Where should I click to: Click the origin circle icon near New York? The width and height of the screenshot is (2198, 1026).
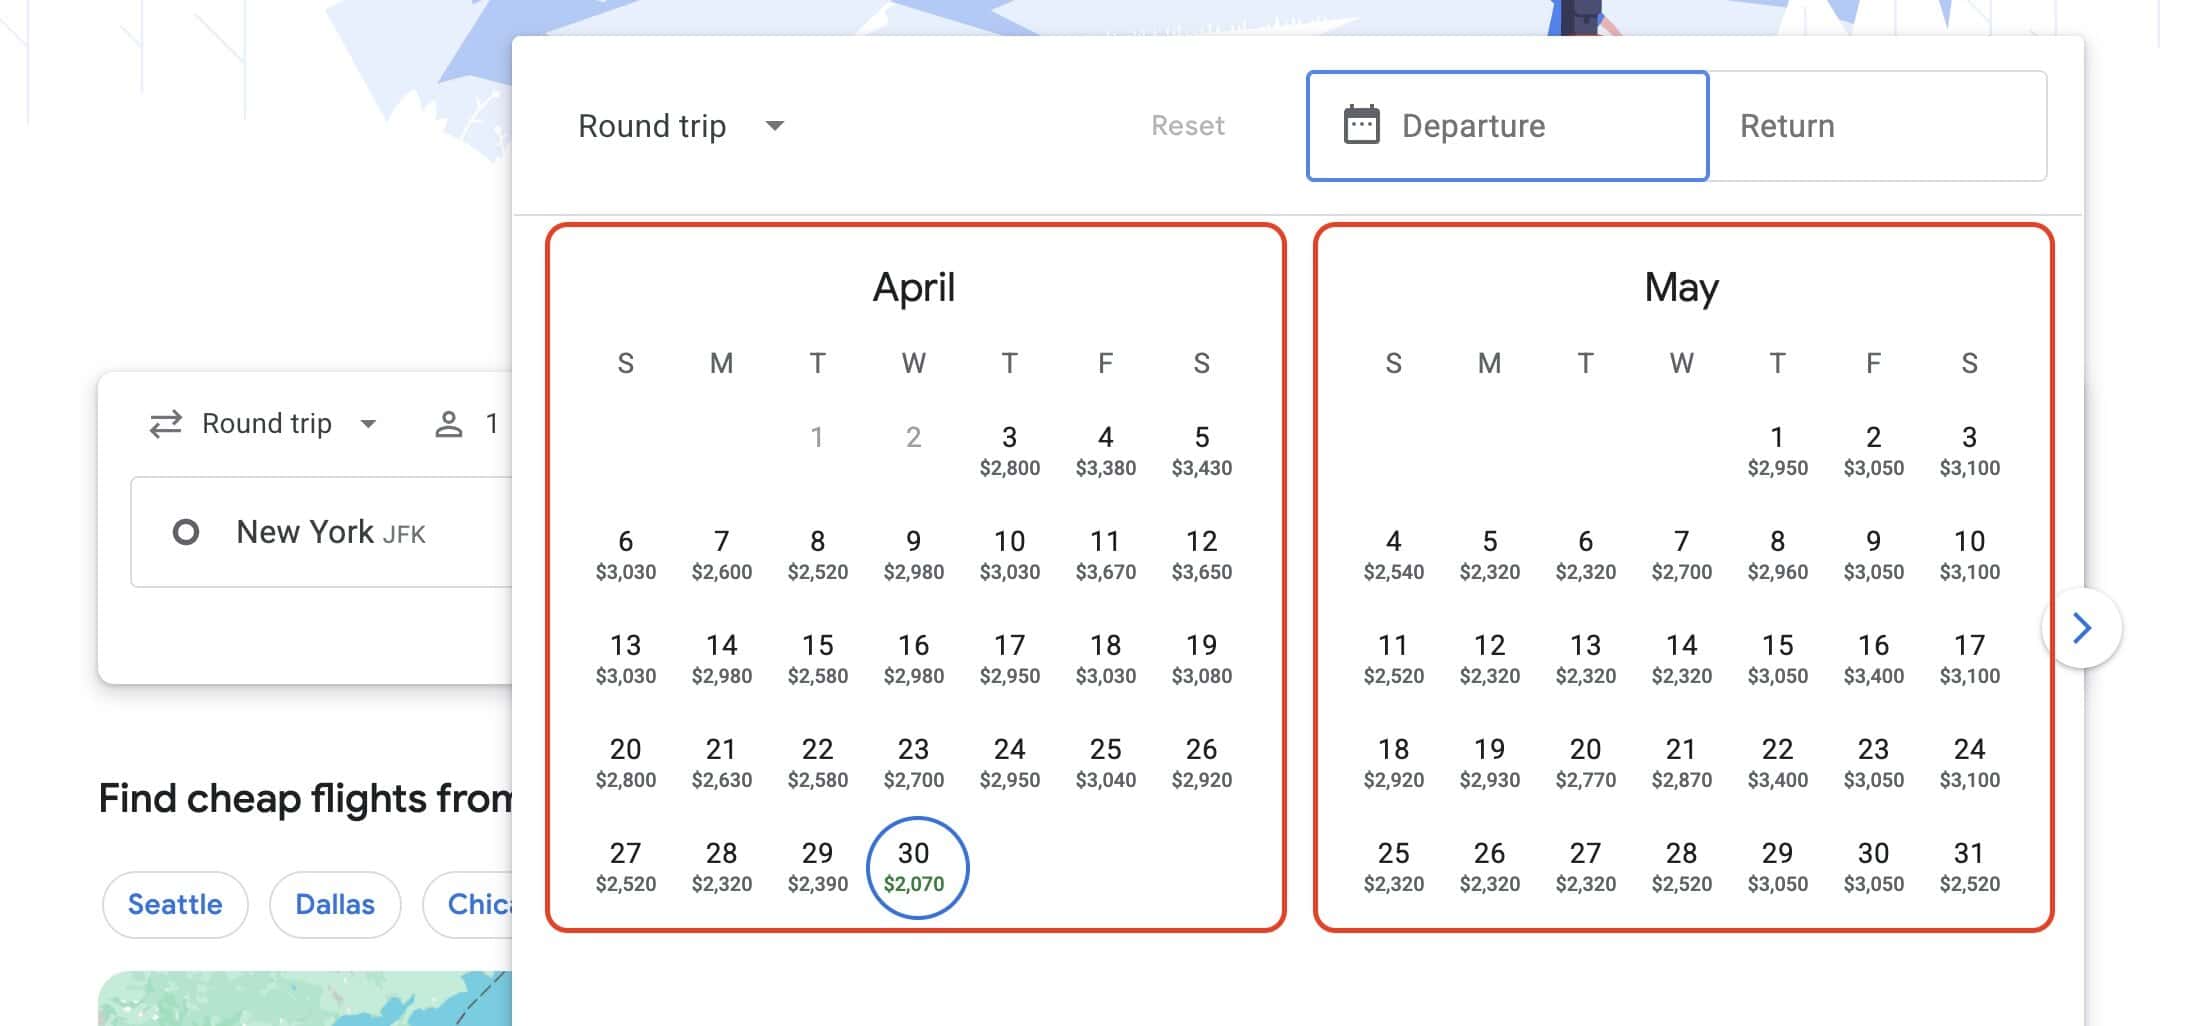tap(186, 531)
